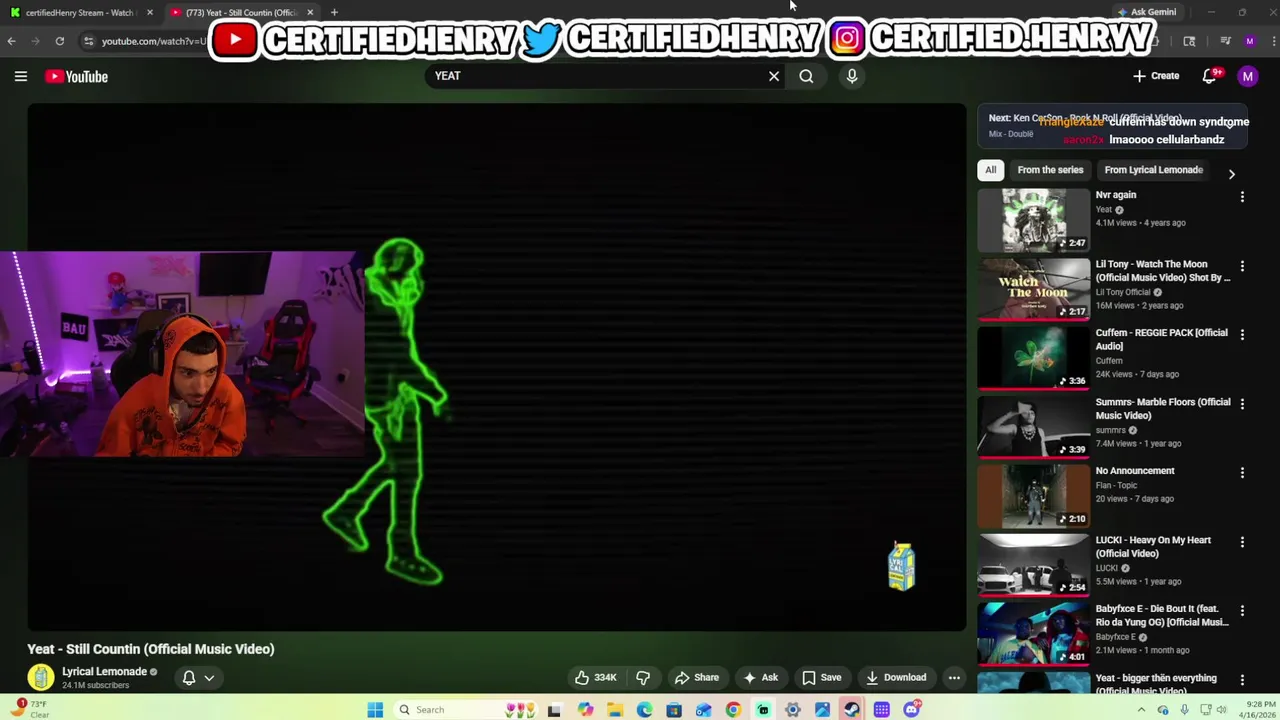1280x720 pixels.
Task: Go back in browser history
Action: (x=11, y=41)
